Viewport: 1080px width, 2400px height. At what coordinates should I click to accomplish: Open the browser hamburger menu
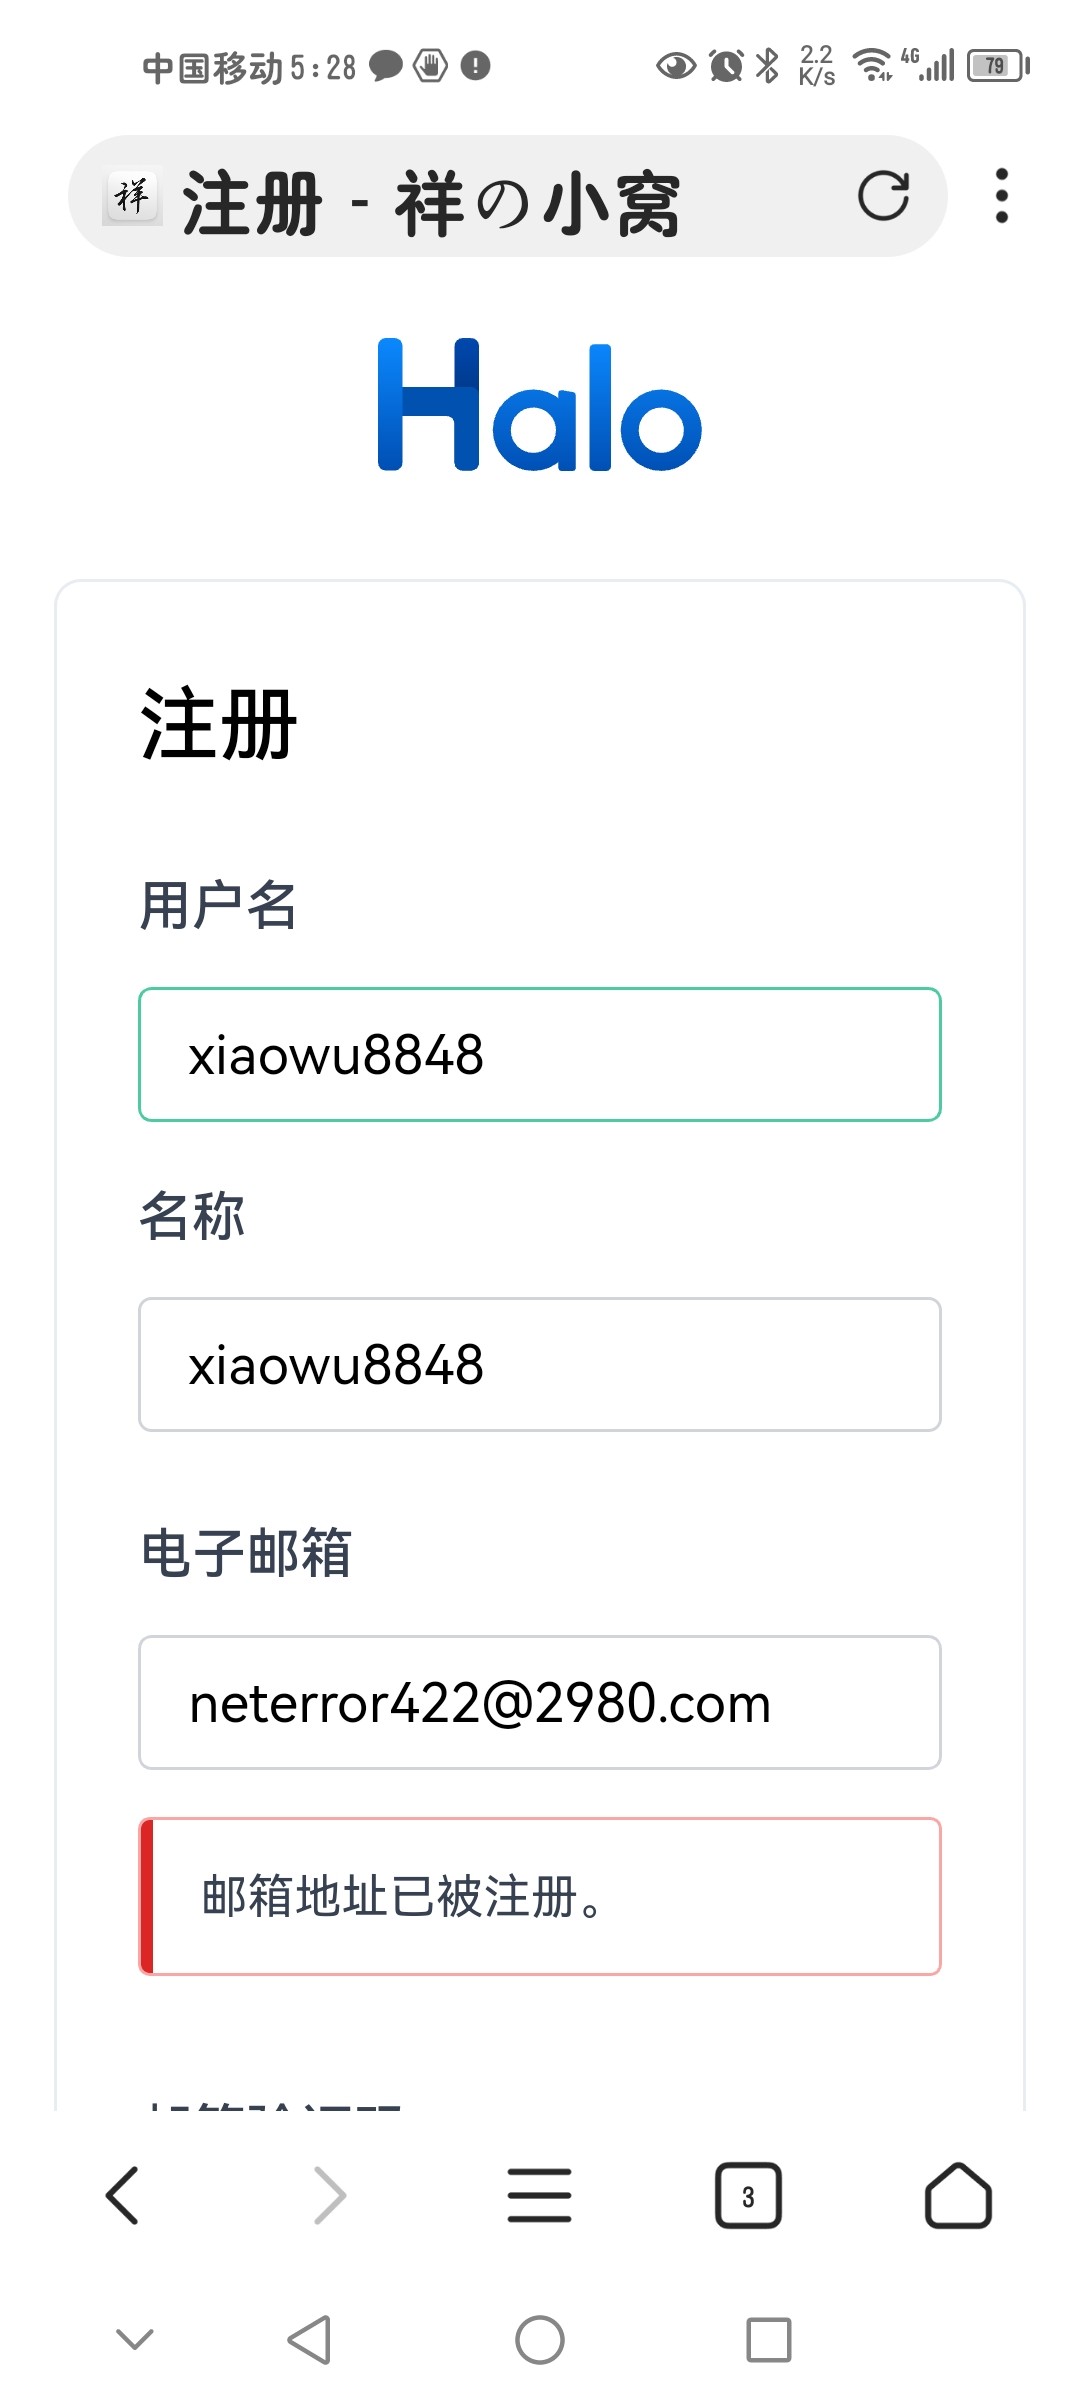[x=540, y=2196]
